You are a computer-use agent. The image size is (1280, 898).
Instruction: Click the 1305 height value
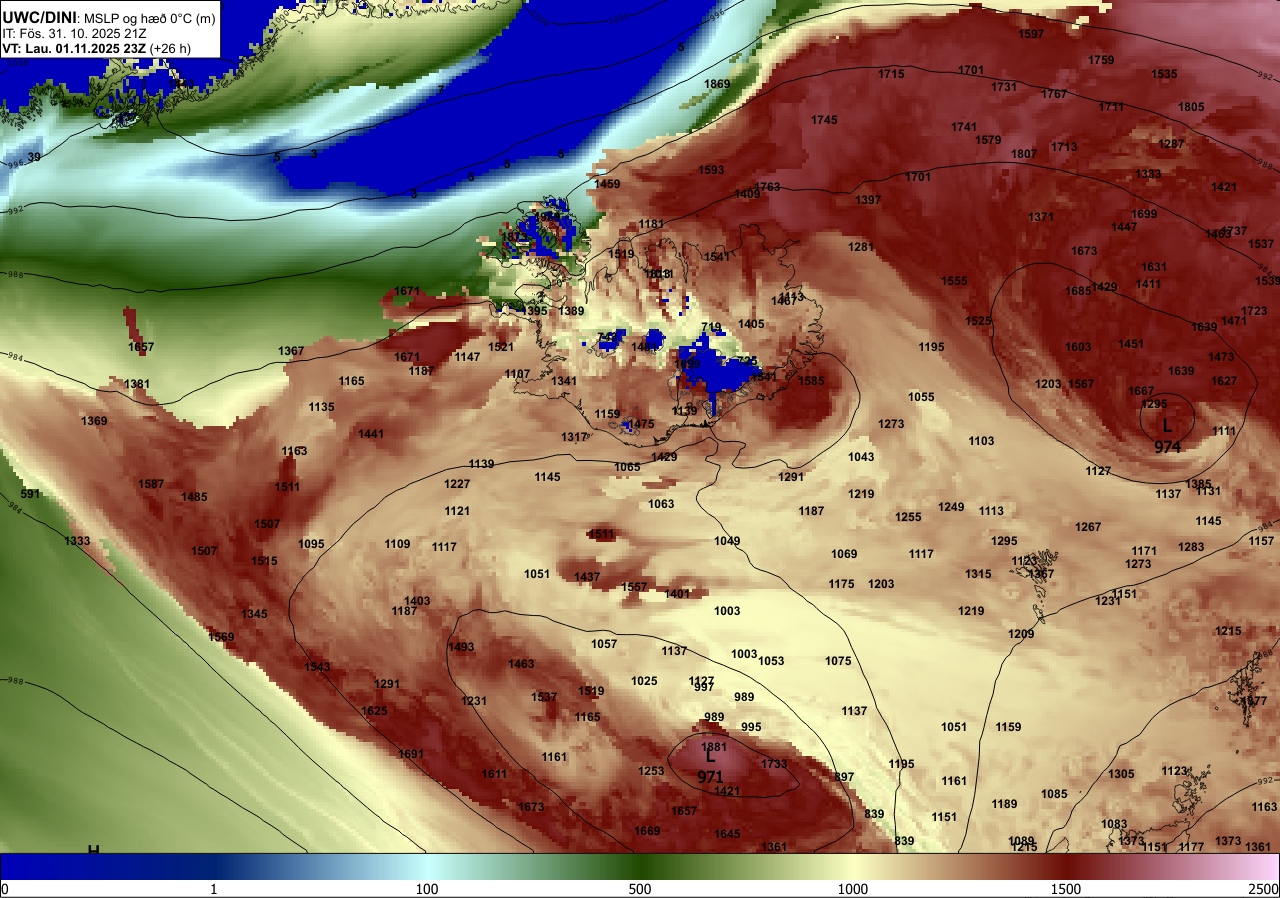1121,774
